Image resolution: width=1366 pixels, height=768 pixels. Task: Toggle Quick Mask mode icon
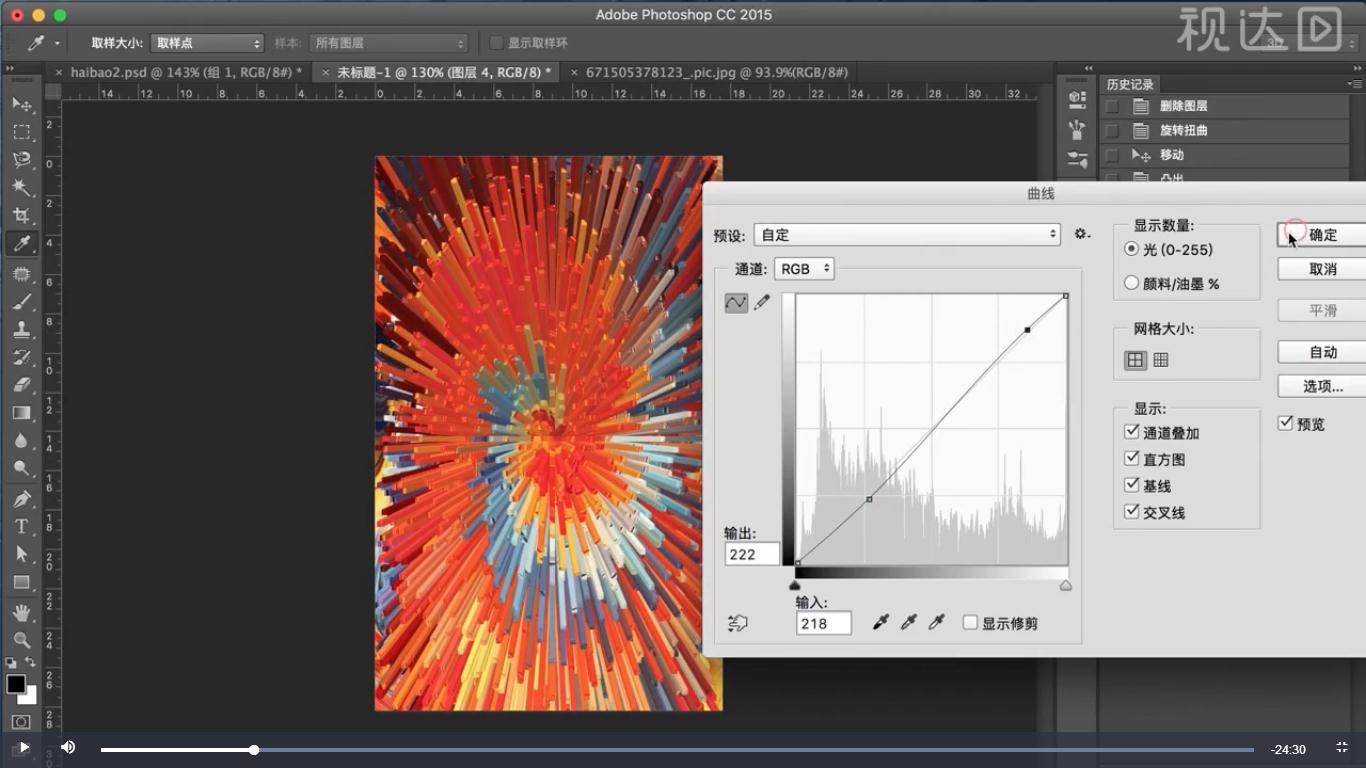point(21,722)
